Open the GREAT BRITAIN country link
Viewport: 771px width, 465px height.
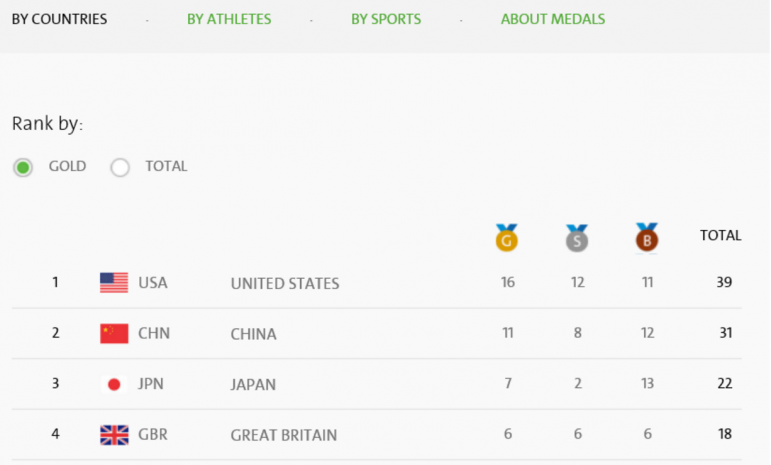coord(284,435)
